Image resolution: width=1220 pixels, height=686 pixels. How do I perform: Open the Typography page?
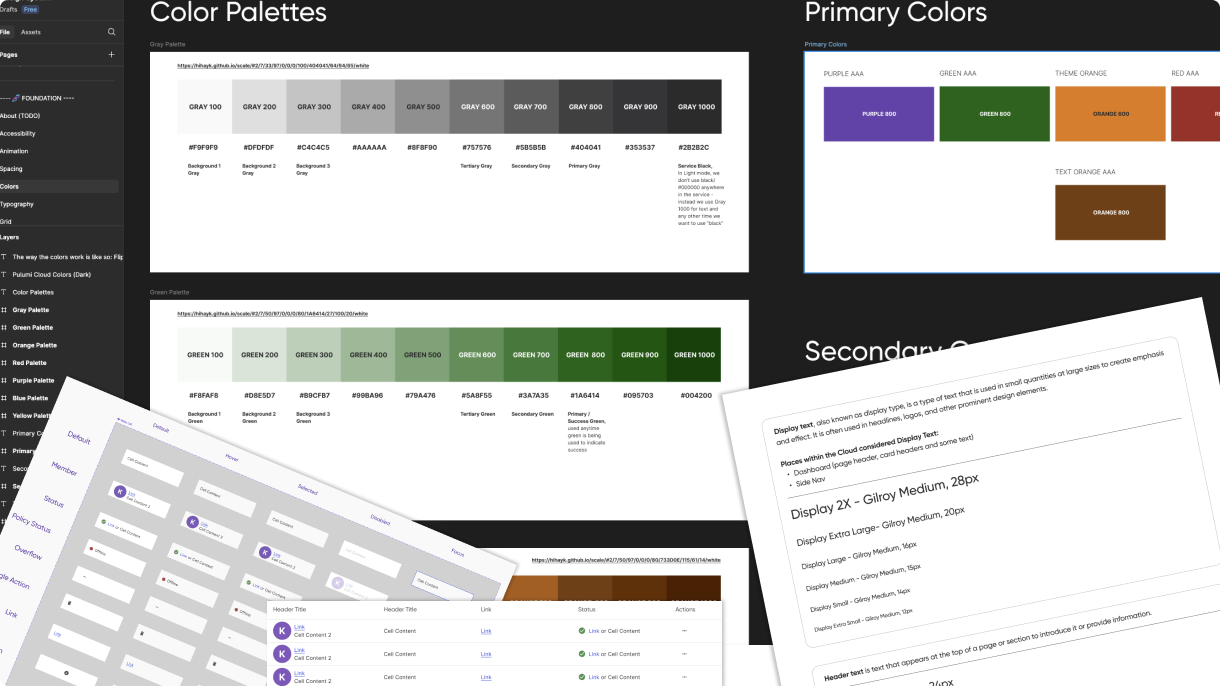tap(17, 204)
